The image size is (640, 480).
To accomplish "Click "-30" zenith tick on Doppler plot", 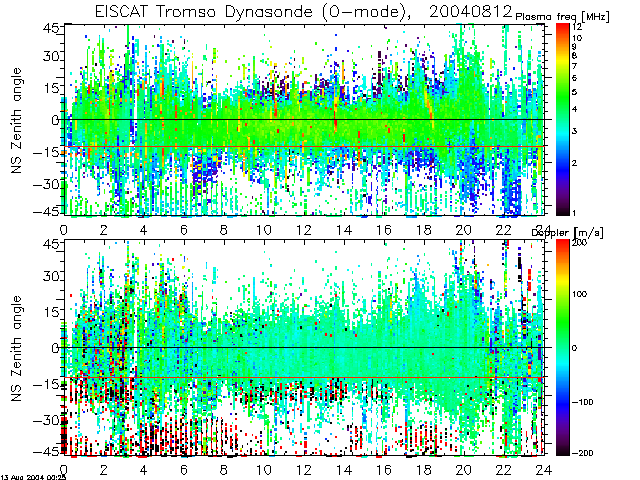I will click(x=46, y=420).
